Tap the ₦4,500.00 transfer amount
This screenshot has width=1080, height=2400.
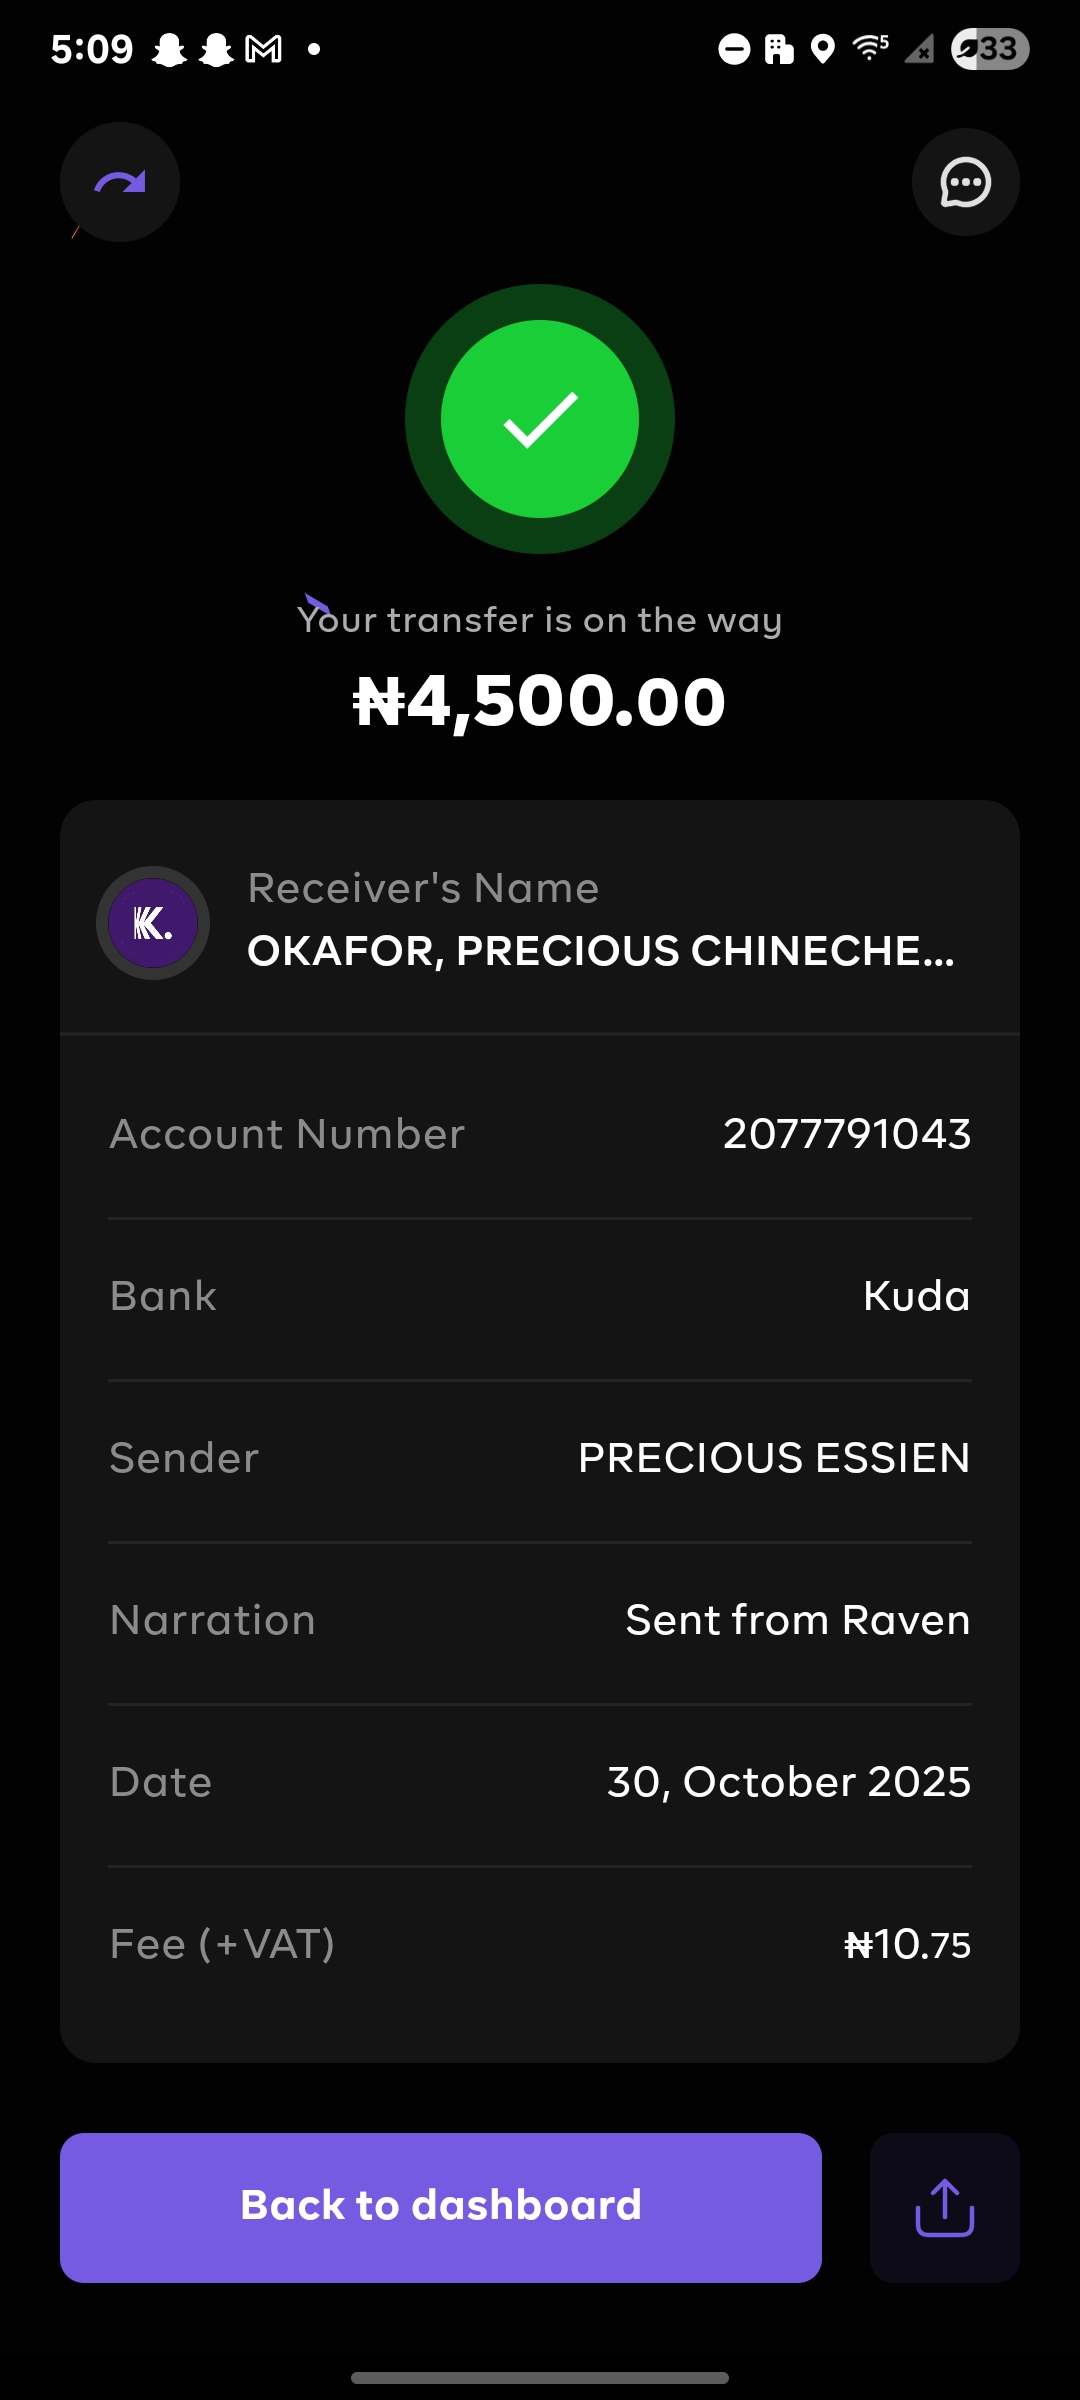(540, 701)
